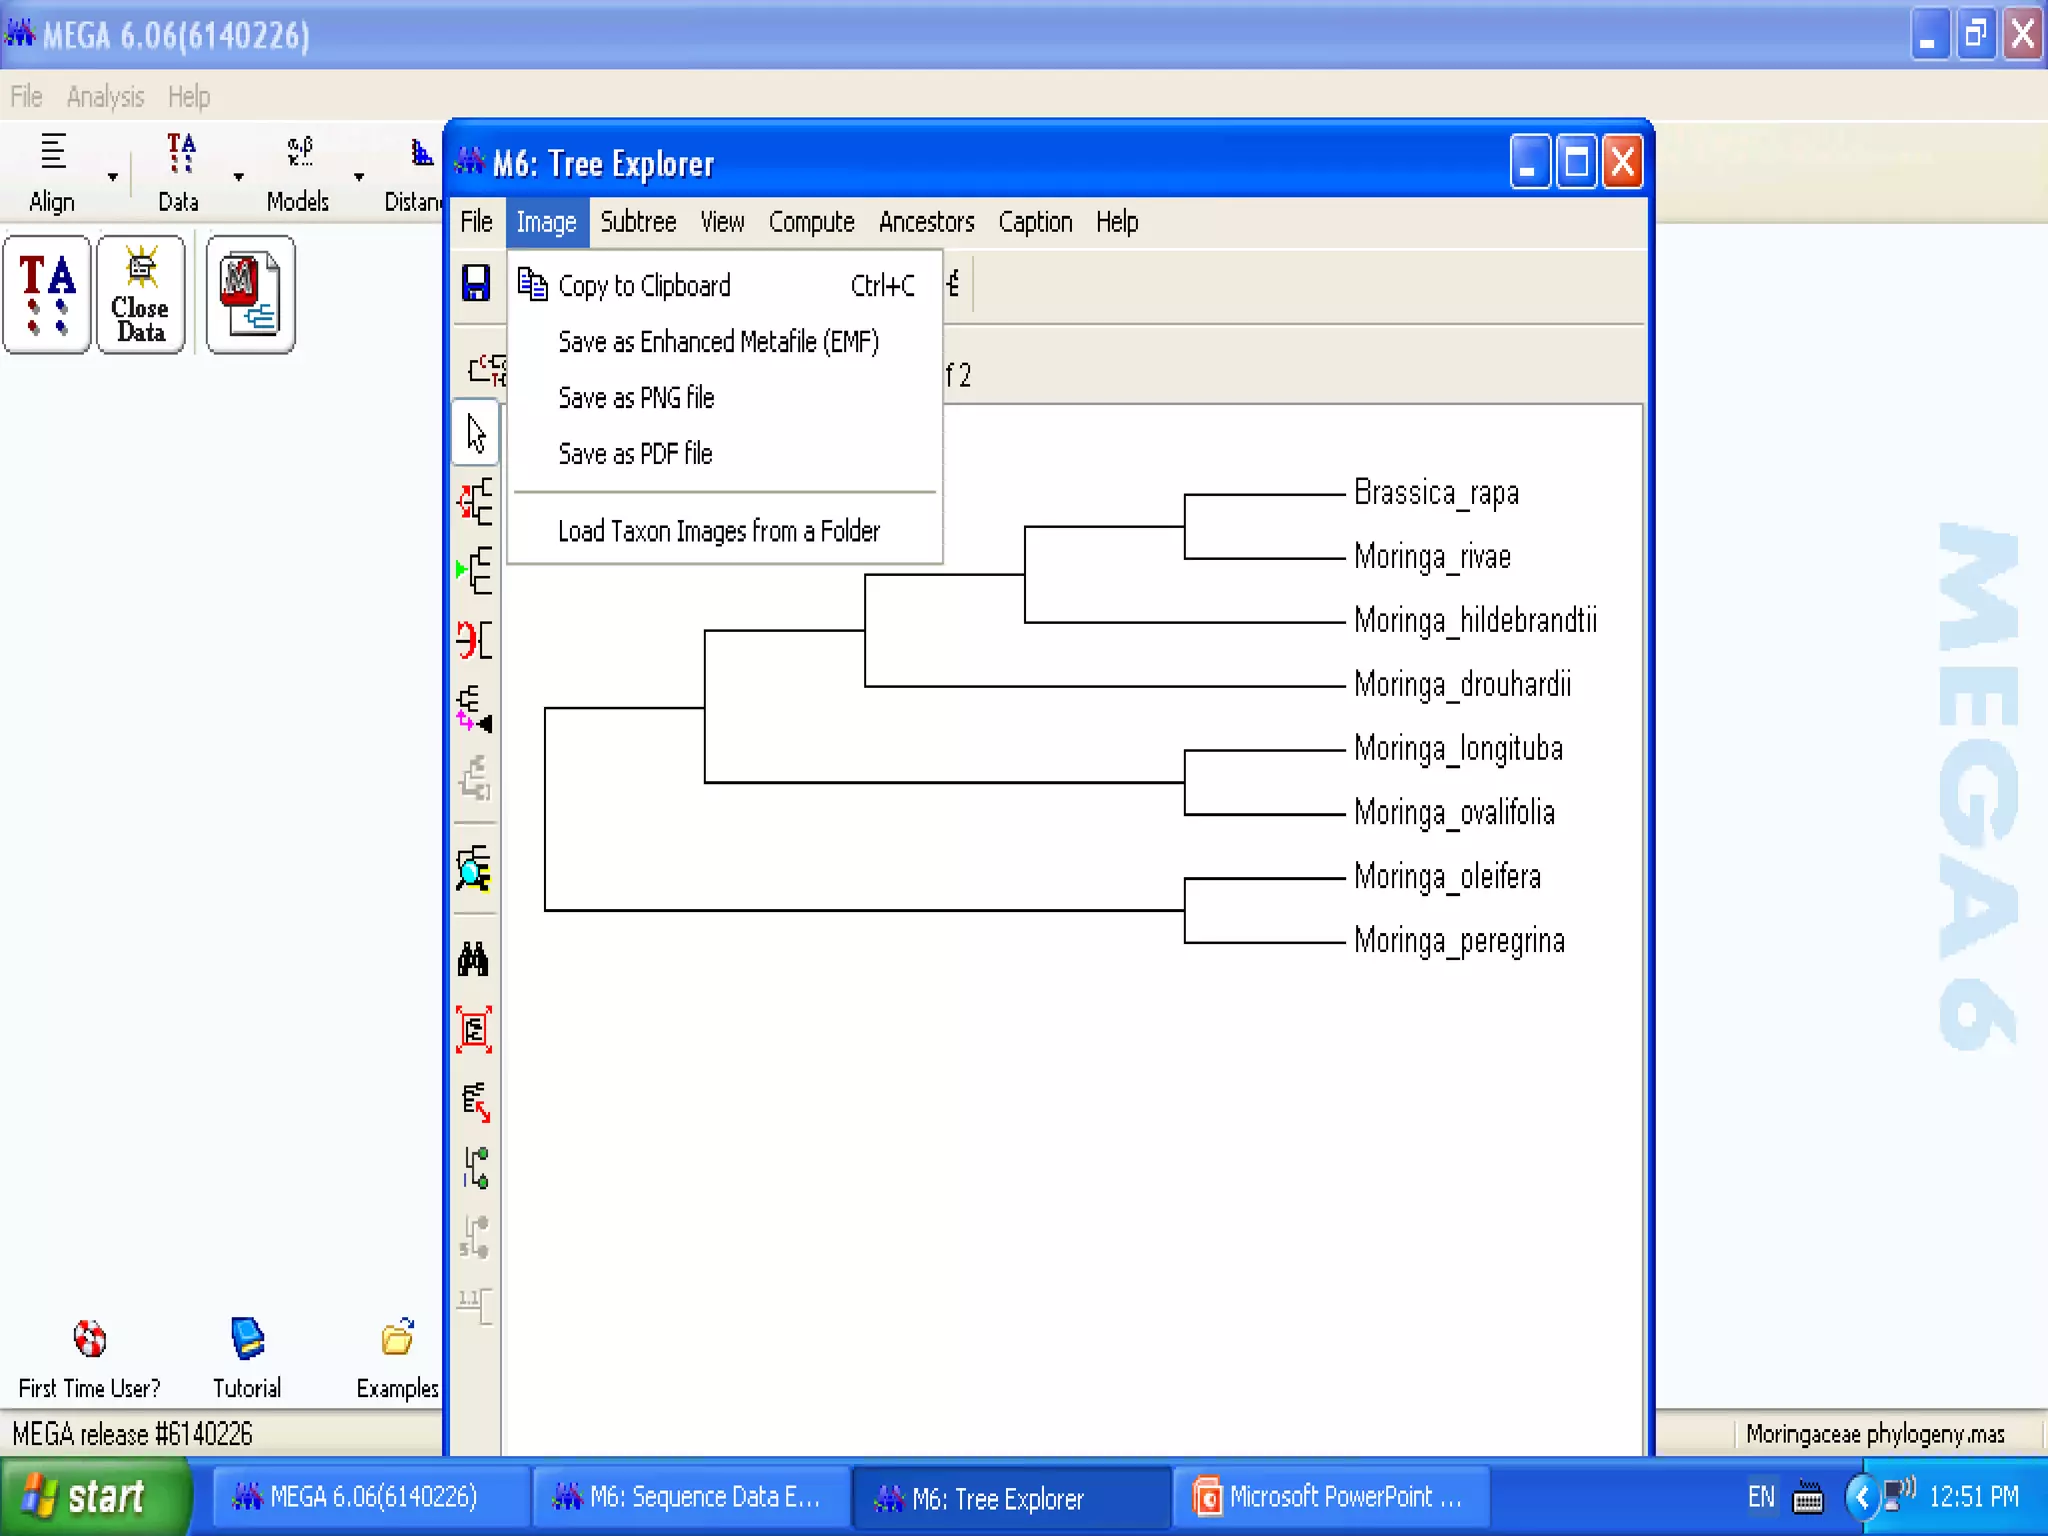Viewport: 2048px width, 1536px height.
Task: Click the Align toolbar icon in MEGA window
Action: (x=53, y=173)
